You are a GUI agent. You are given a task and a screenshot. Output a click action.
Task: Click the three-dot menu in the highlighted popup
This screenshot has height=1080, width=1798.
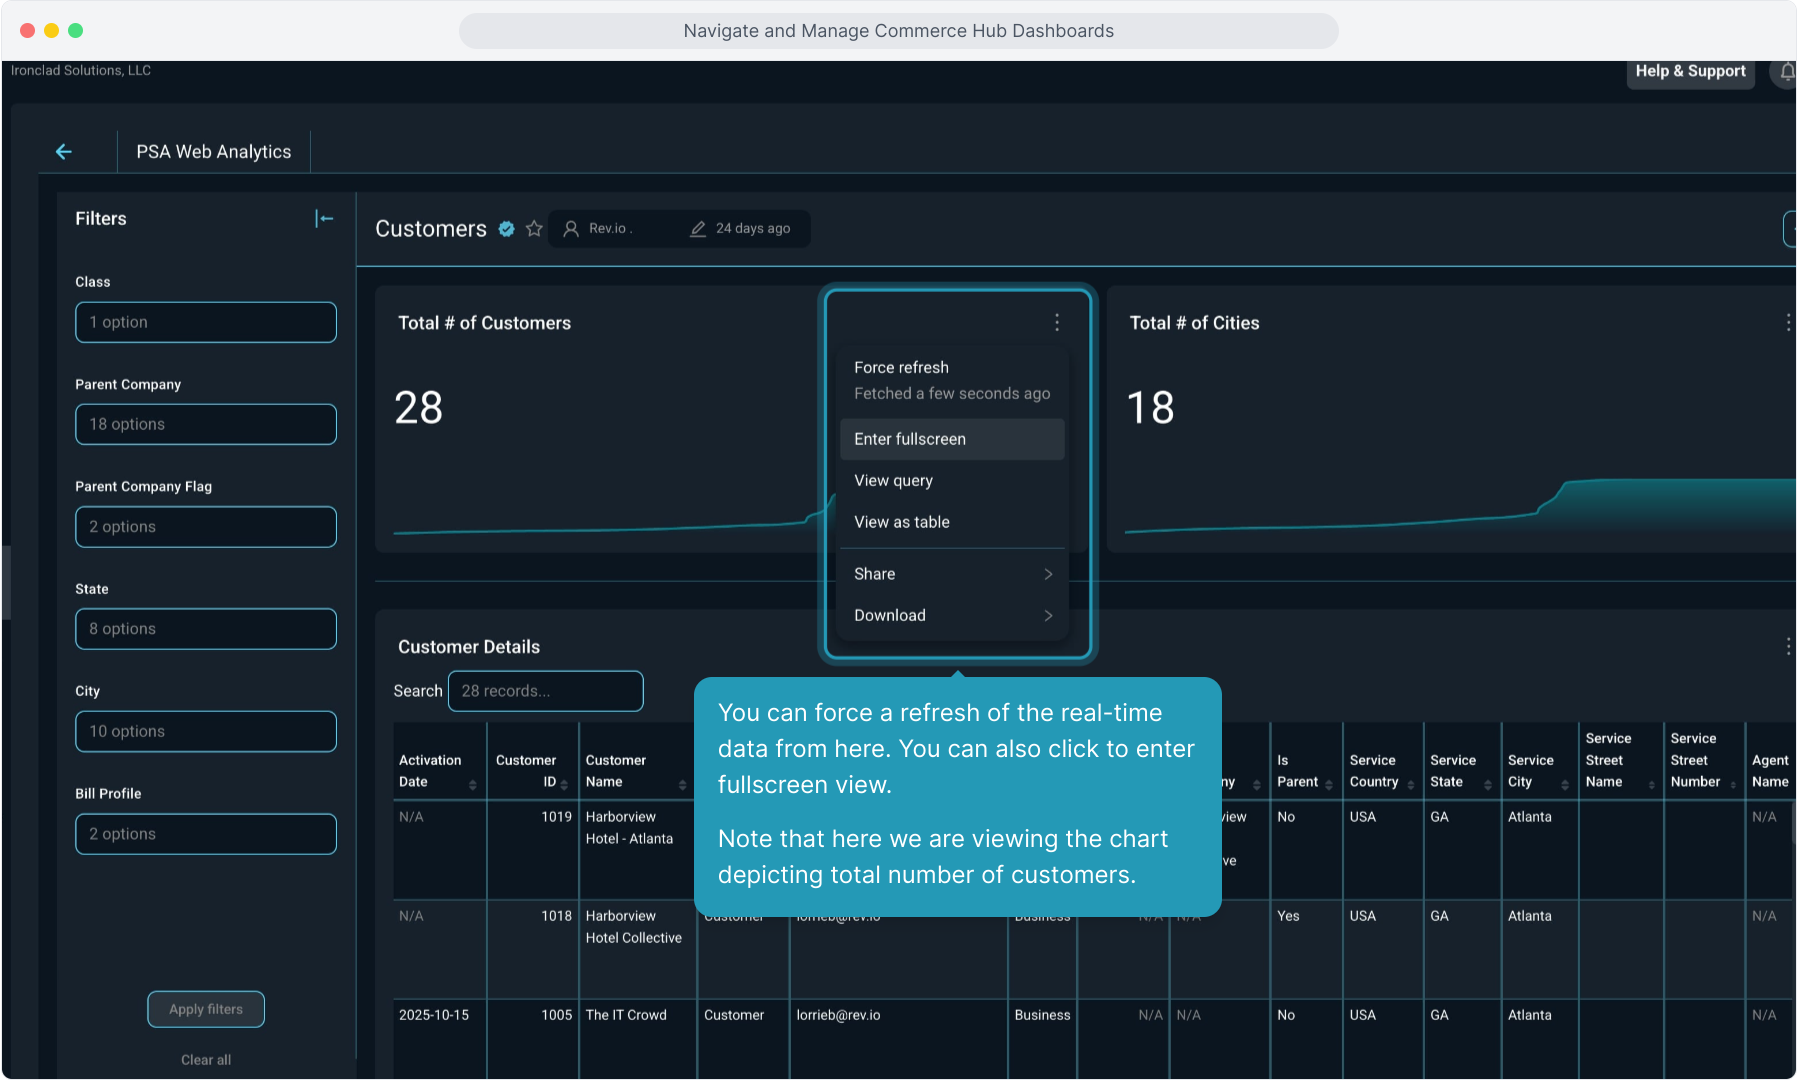pos(1056,322)
